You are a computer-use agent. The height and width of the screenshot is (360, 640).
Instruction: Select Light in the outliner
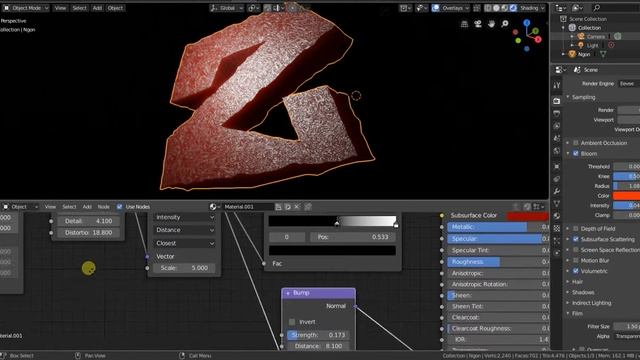(593, 46)
